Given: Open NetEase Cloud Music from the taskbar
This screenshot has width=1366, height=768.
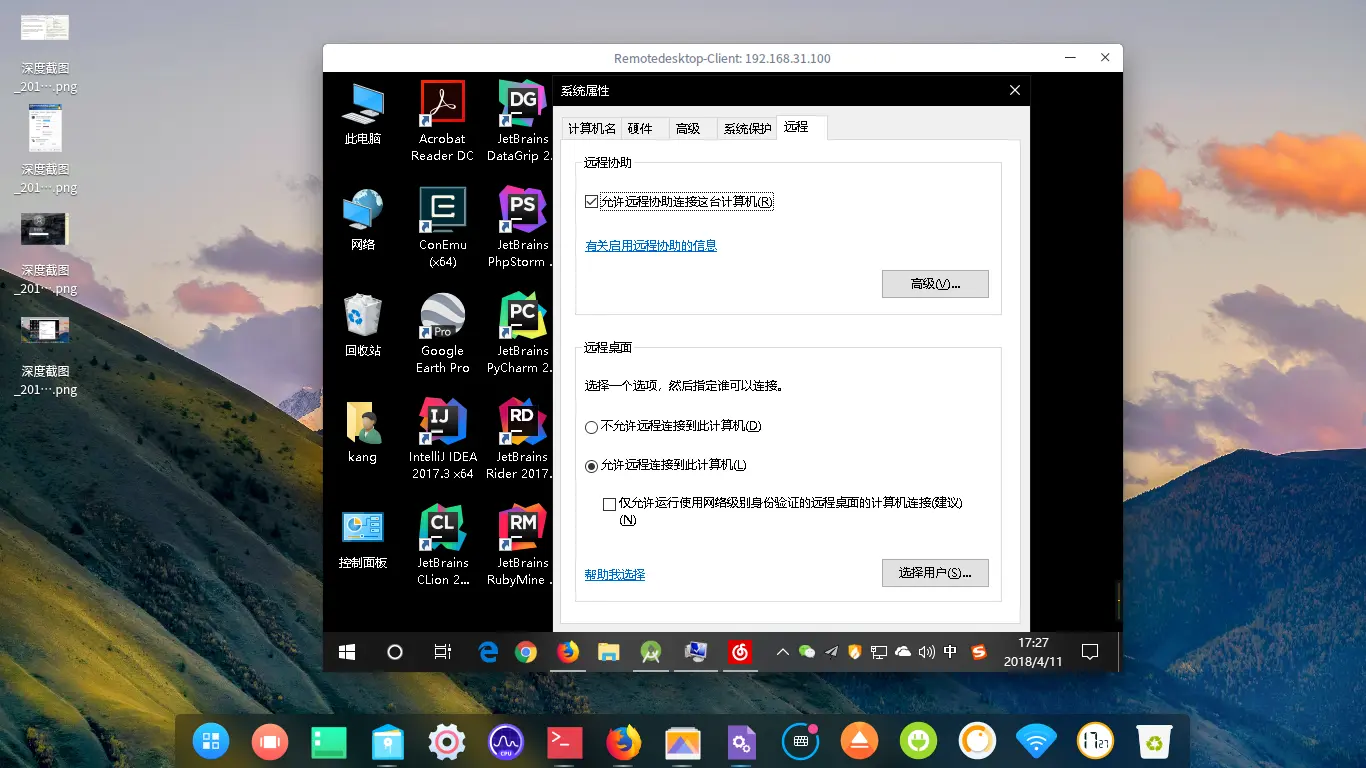Looking at the screenshot, I should 737,652.
